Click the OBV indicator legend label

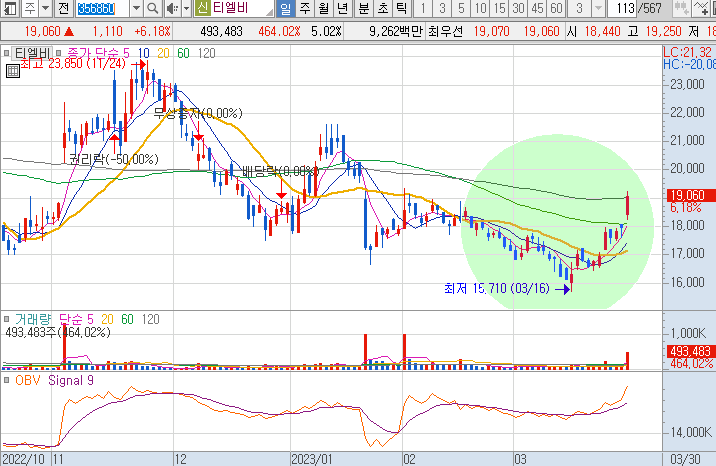27,380
